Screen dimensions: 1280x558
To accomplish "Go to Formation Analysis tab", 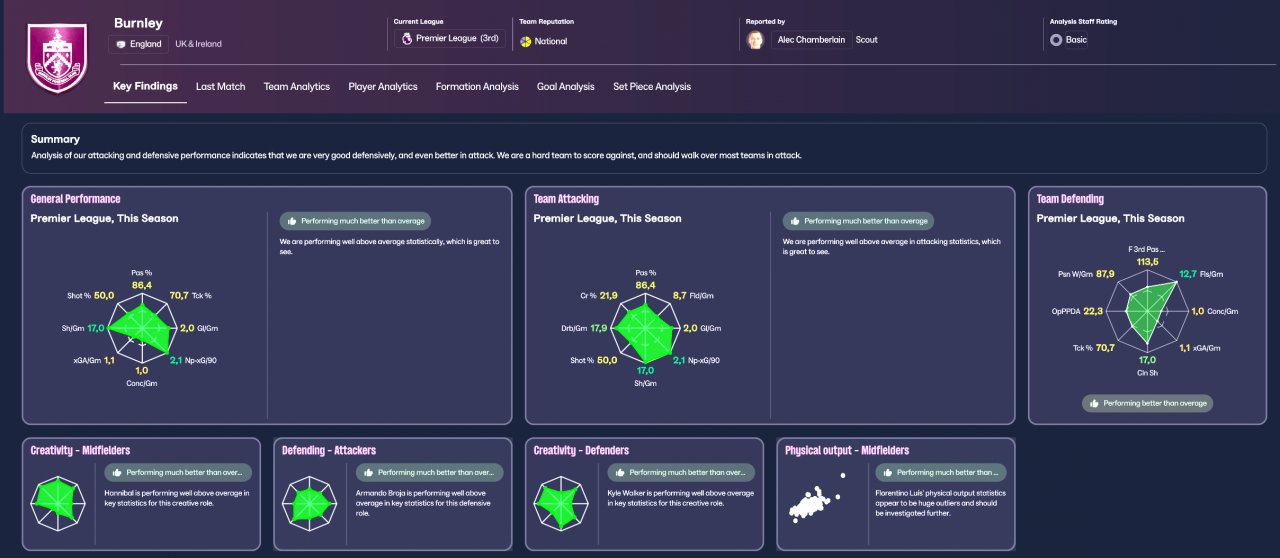I will (x=477, y=87).
